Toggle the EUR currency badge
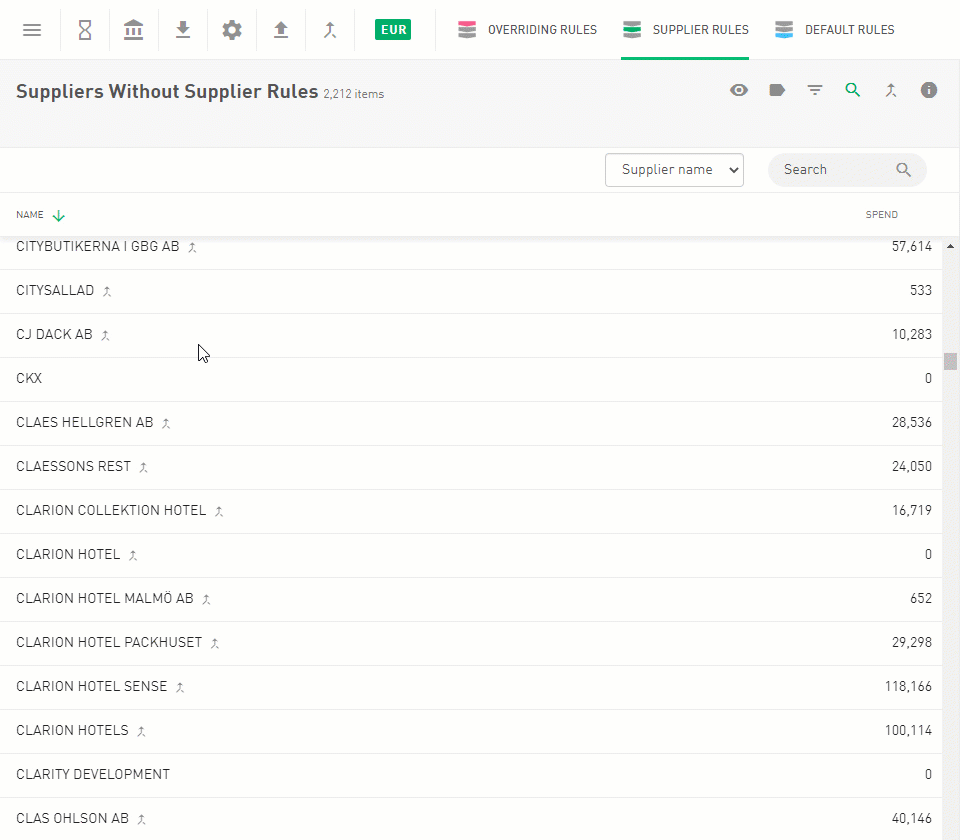Image resolution: width=960 pixels, height=840 pixels. coord(394,30)
